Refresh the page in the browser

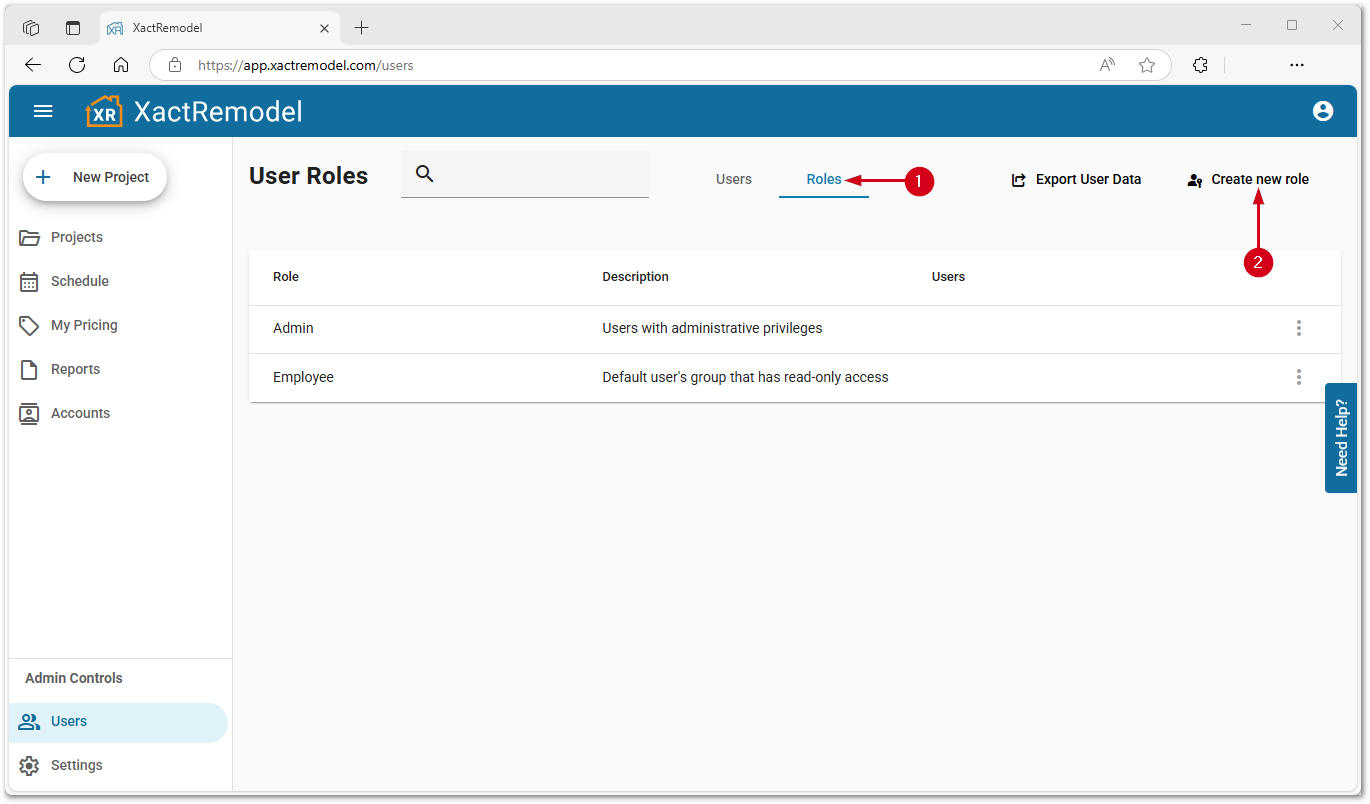[77, 65]
